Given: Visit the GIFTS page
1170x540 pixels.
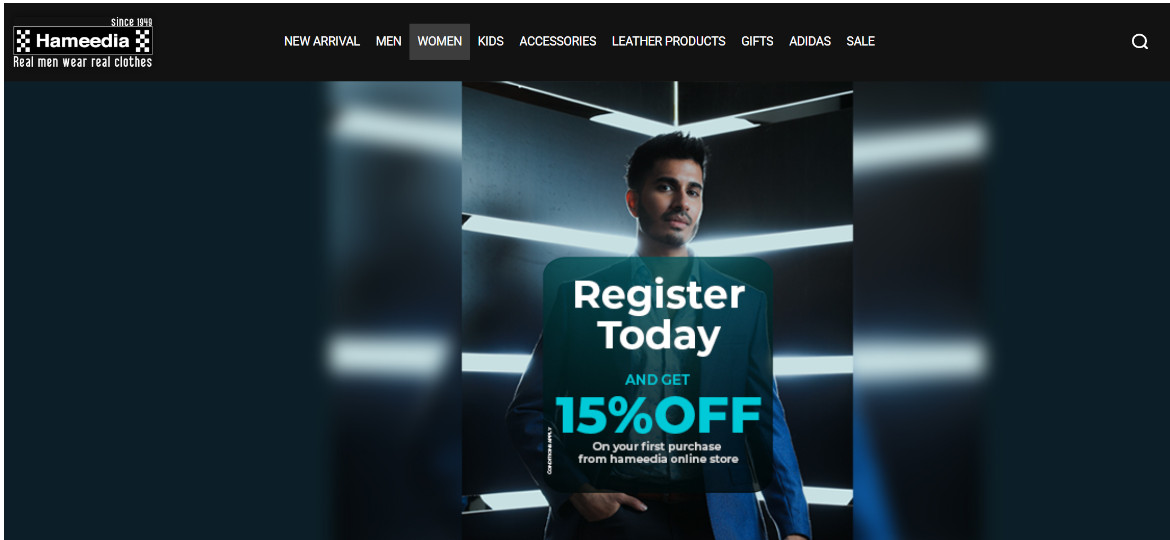Looking at the screenshot, I should point(757,42).
